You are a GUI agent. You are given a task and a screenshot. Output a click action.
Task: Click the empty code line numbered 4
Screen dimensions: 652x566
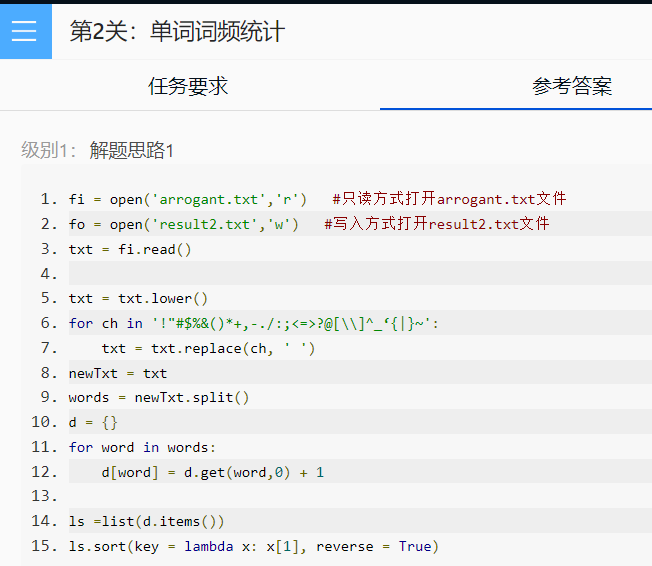(x=300, y=273)
